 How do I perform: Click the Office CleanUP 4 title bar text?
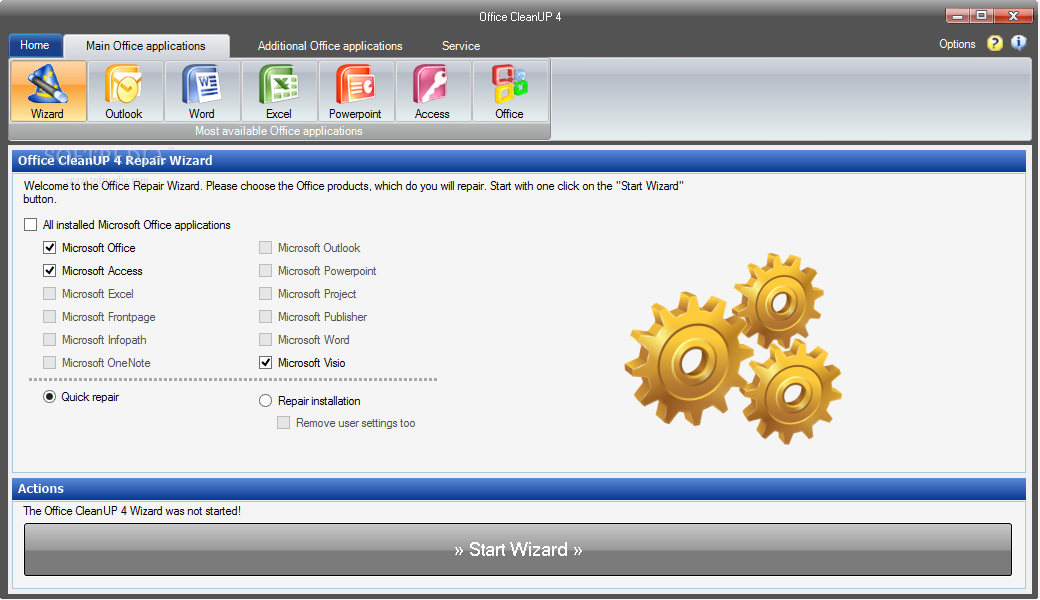[520, 17]
